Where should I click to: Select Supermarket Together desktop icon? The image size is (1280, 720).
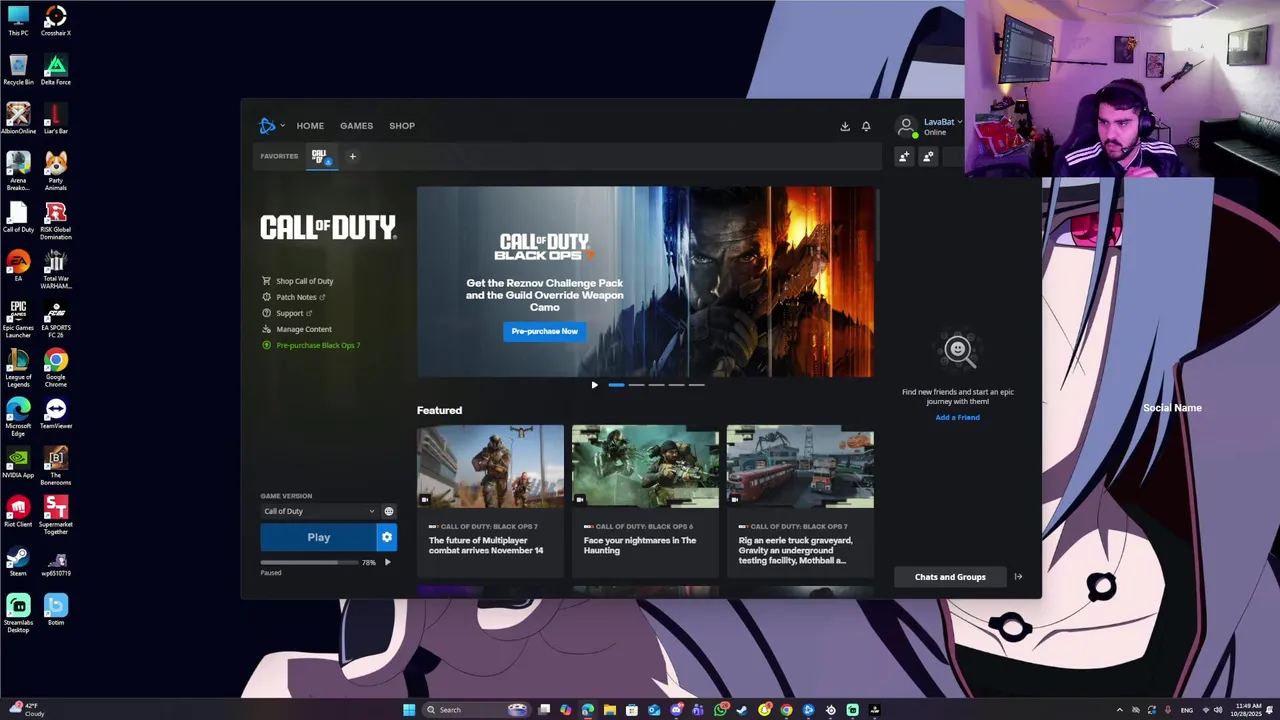coord(56,515)
